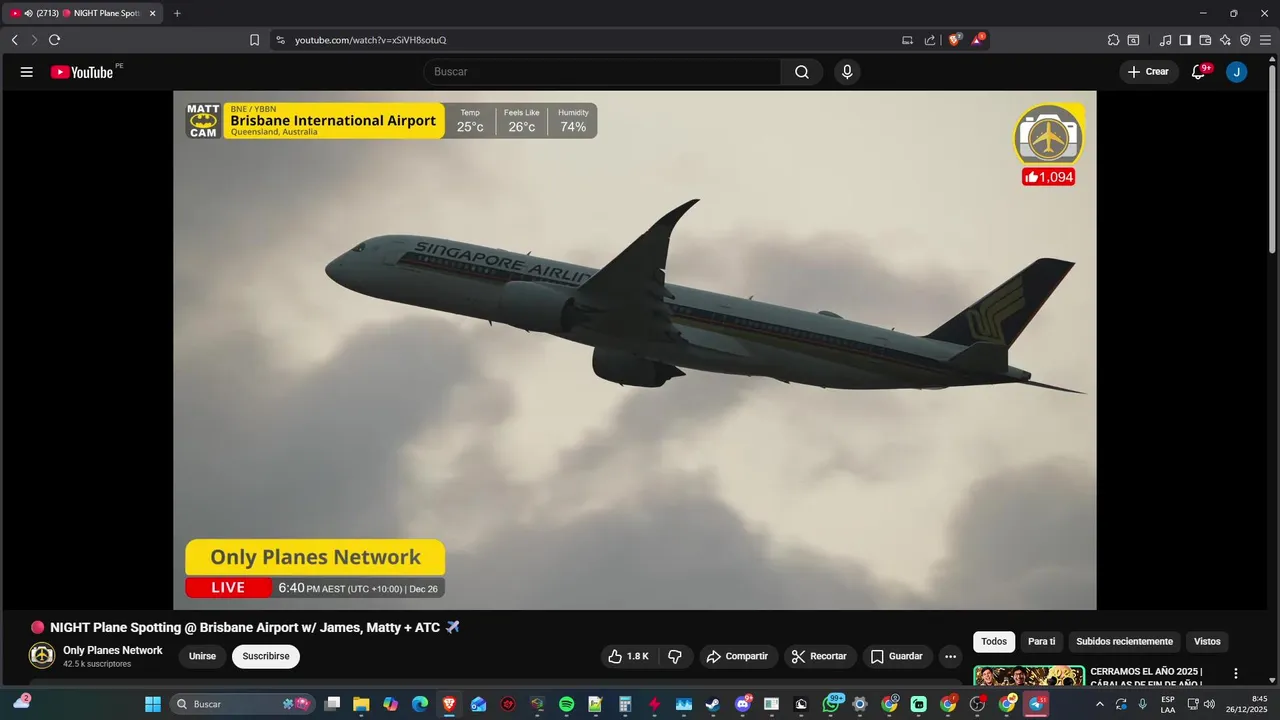Show hidden system tray icons chevron

1100,704
